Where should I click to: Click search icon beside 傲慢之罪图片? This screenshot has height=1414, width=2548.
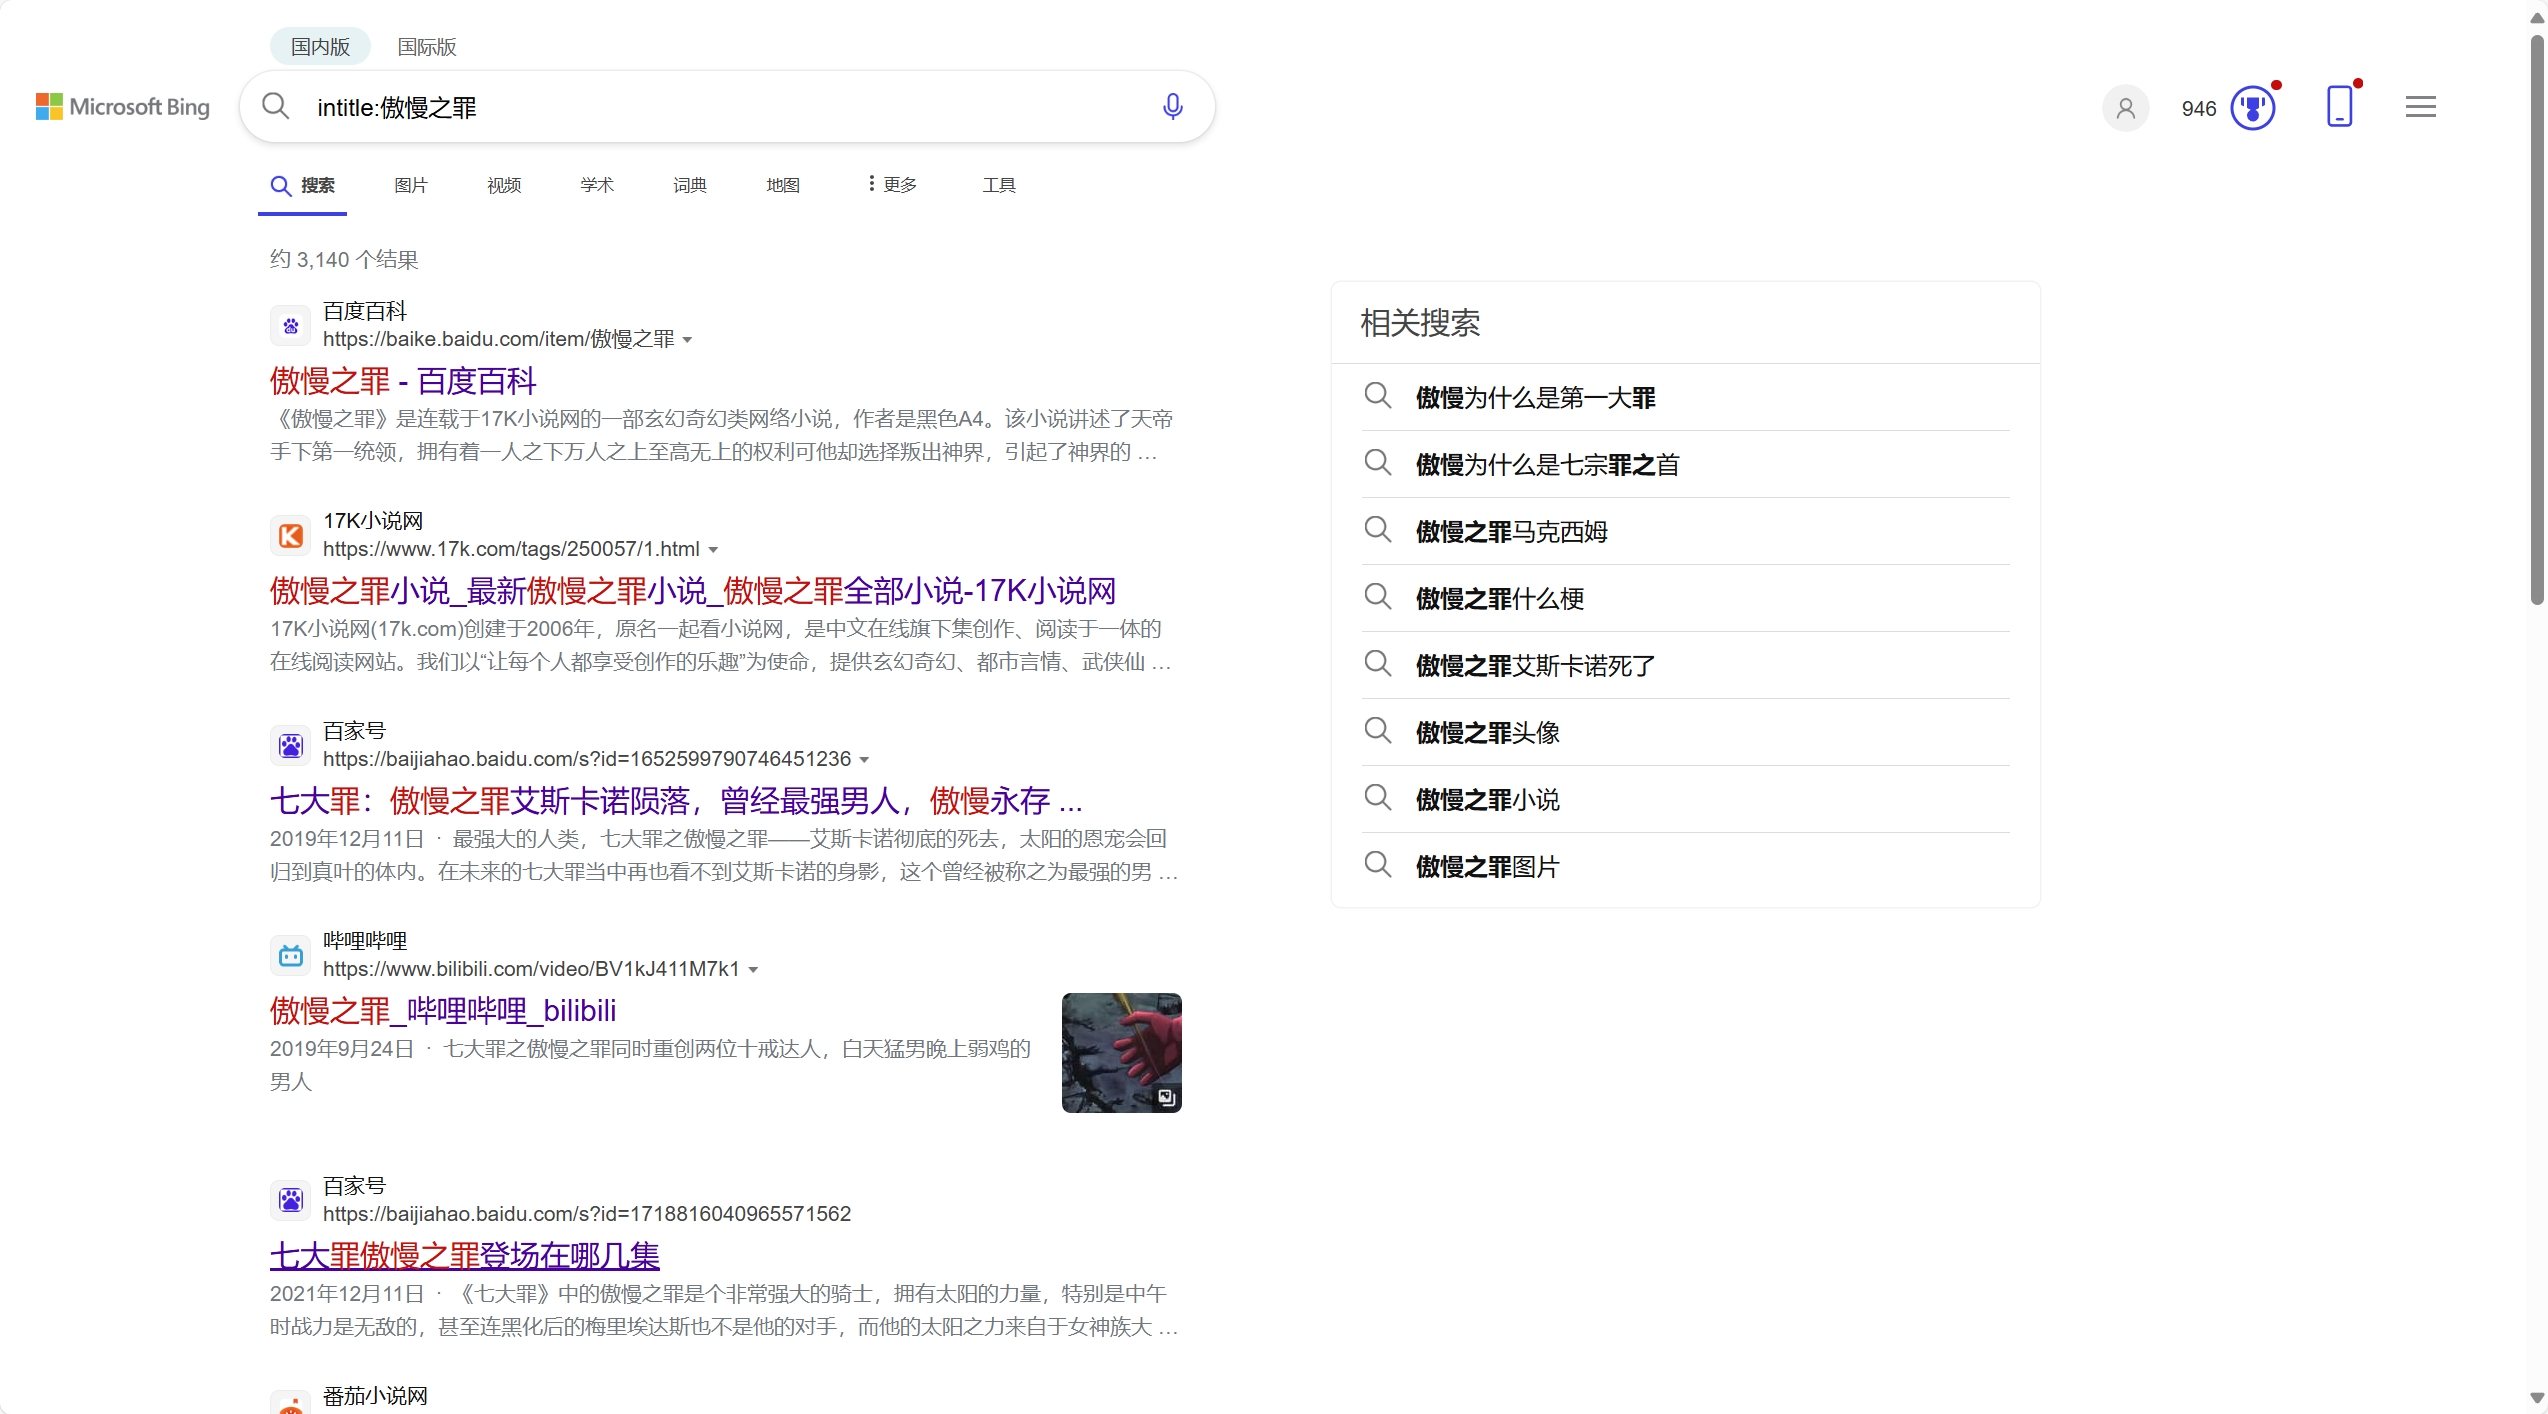[x=1378, y=865]
